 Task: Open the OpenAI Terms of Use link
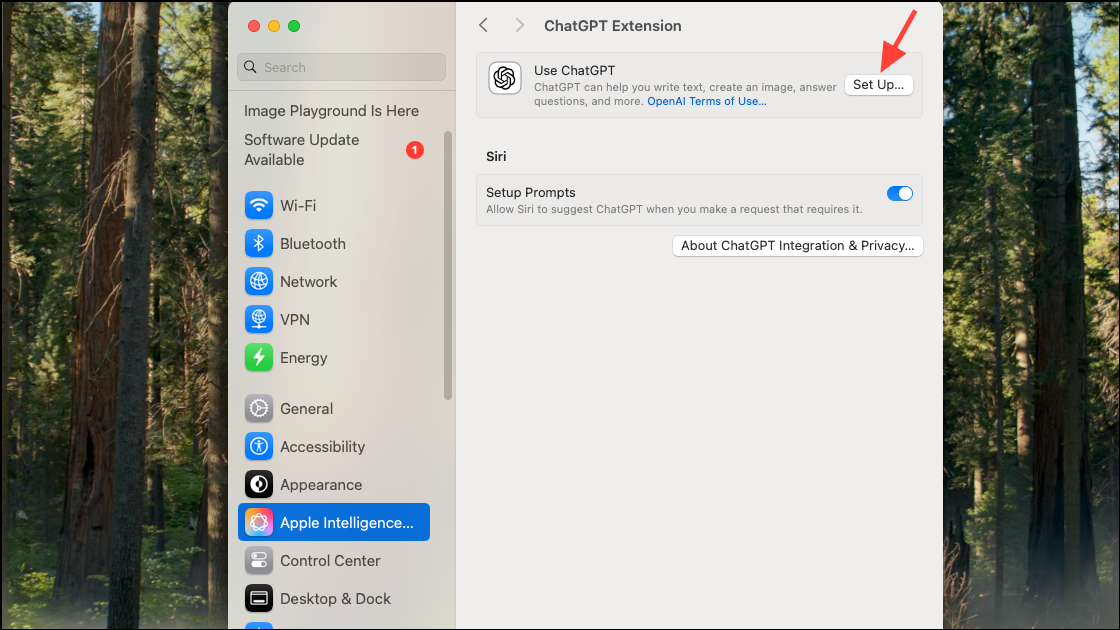point(706,101)
